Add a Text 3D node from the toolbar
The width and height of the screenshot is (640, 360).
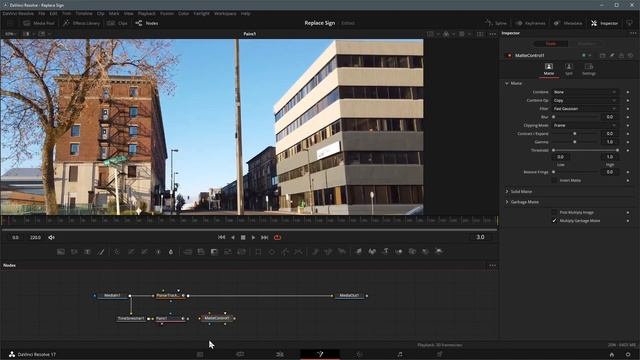(x=385, y=252)
